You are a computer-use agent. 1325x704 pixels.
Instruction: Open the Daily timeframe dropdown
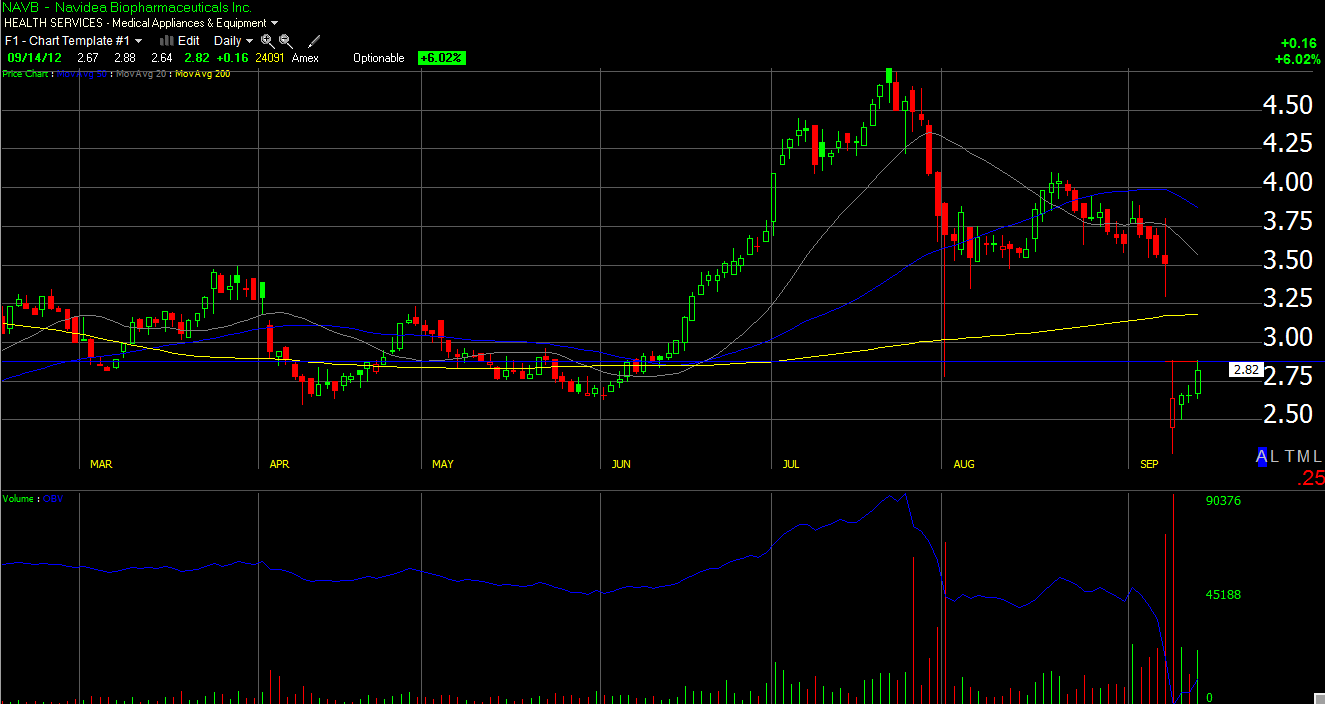[x=233, y=41]
